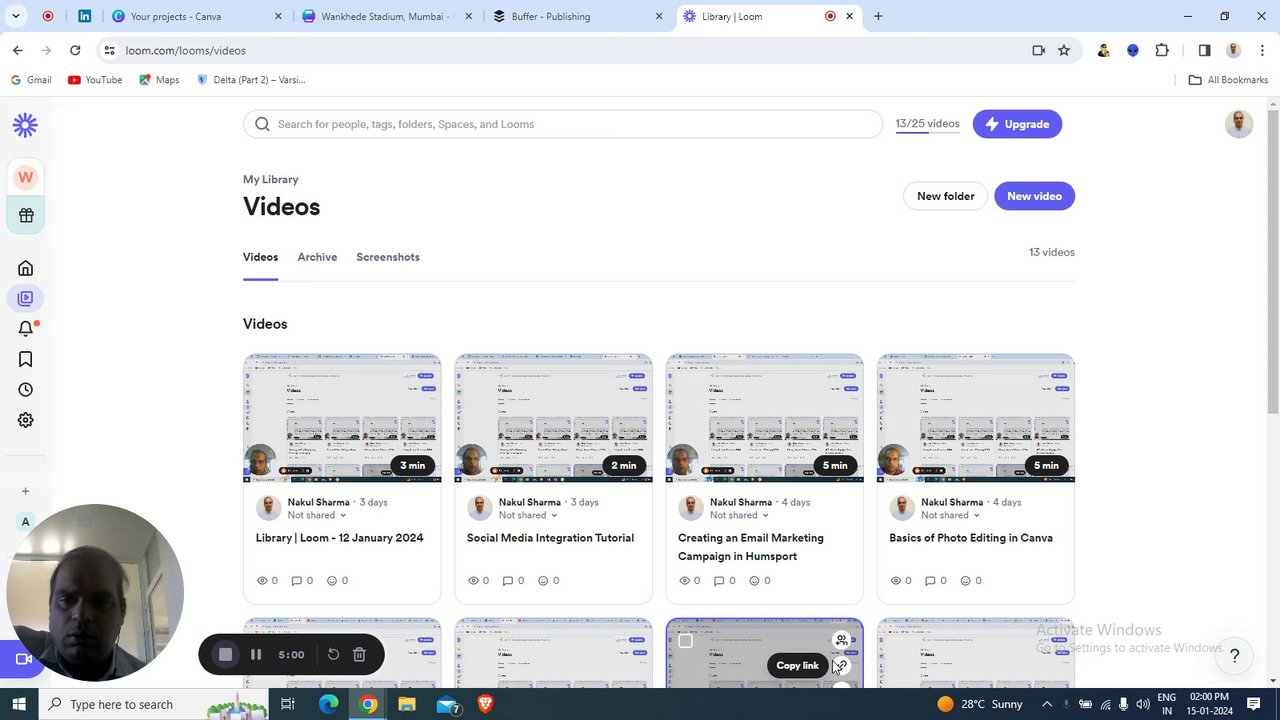Open My Library sidebar icon

click(x=25, y=298)
